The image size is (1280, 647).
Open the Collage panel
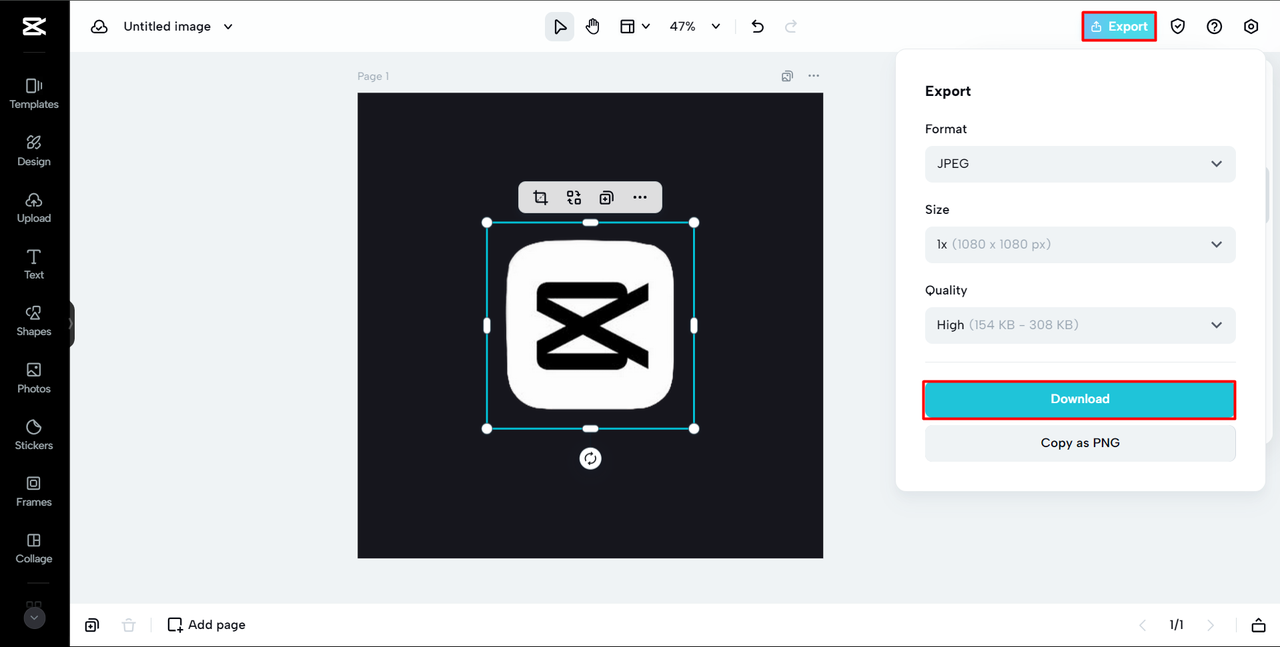[34, 548]
